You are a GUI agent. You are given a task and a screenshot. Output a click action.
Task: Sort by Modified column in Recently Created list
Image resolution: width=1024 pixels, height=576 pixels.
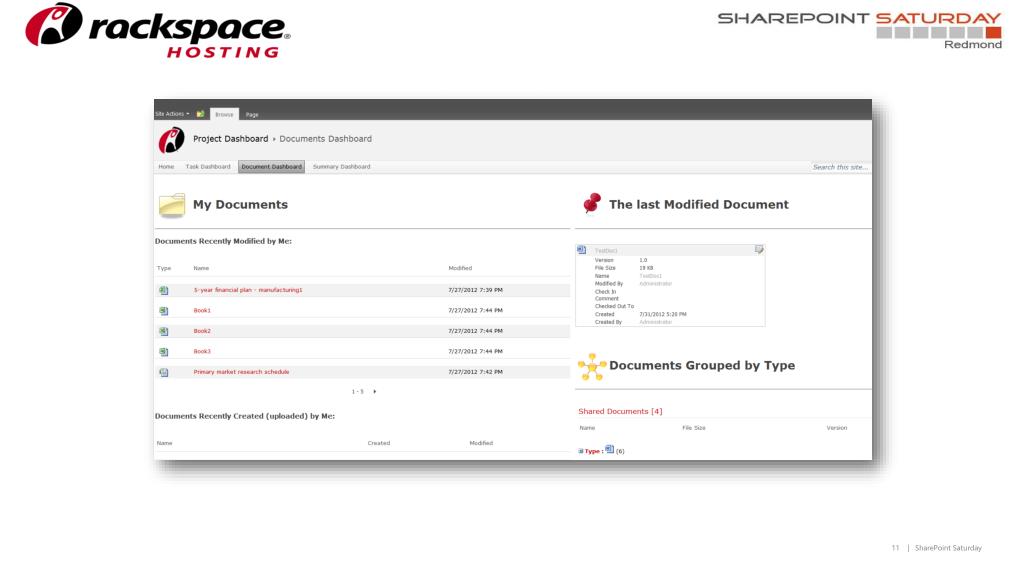[x=481, y=443]
